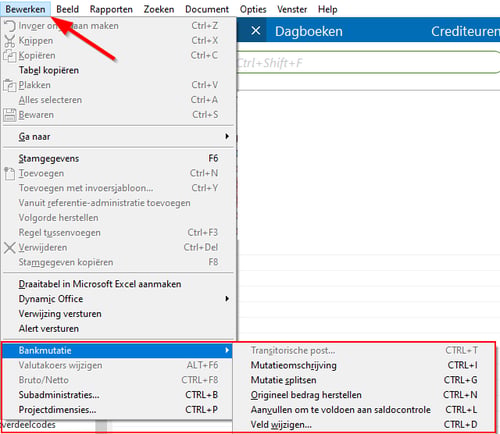The height and width of the screenshot is (434, 500).
Task: Select Origineel bedrag herstellen
Action: [x=364, y=395]
